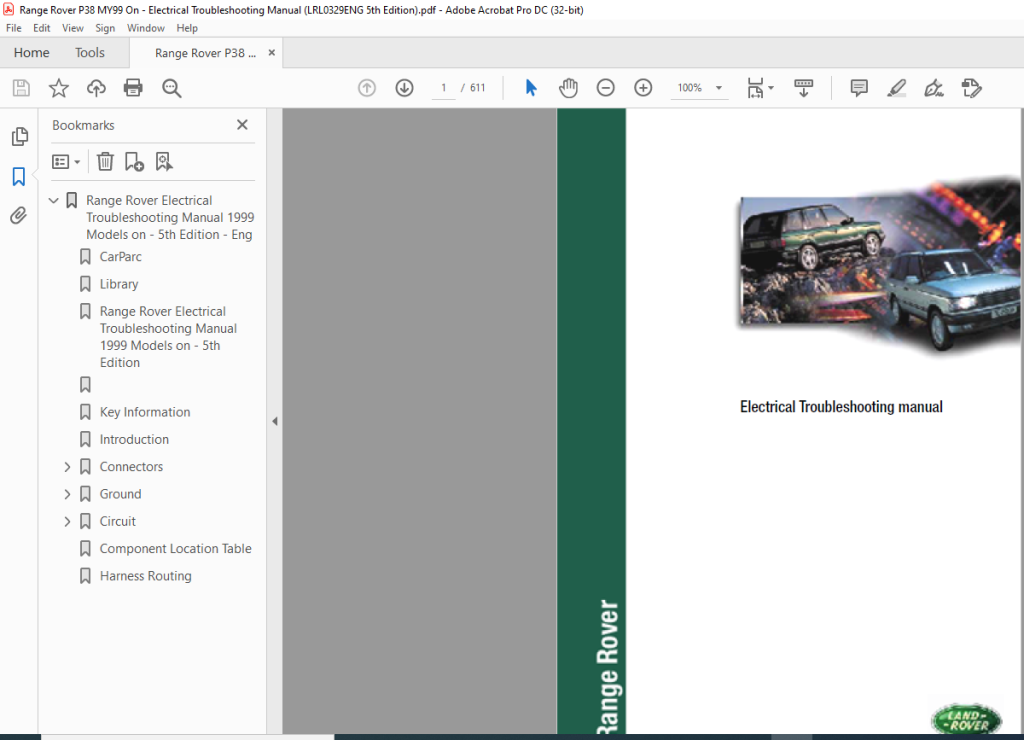The height and width of the screenshot is (740, 1024).
Task: Toggle the Bookmarks side panel icon
Action: pos(19,176)
